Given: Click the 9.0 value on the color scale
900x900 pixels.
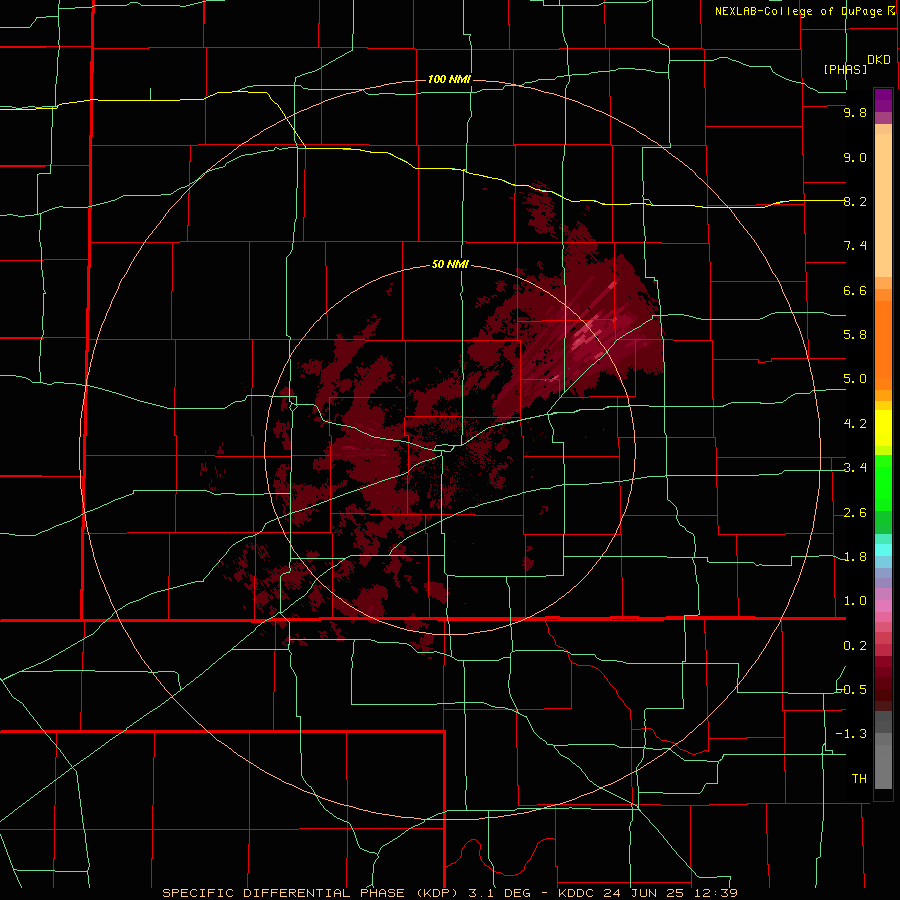Looking at the screenshot, I should click(x=855, y=157).
